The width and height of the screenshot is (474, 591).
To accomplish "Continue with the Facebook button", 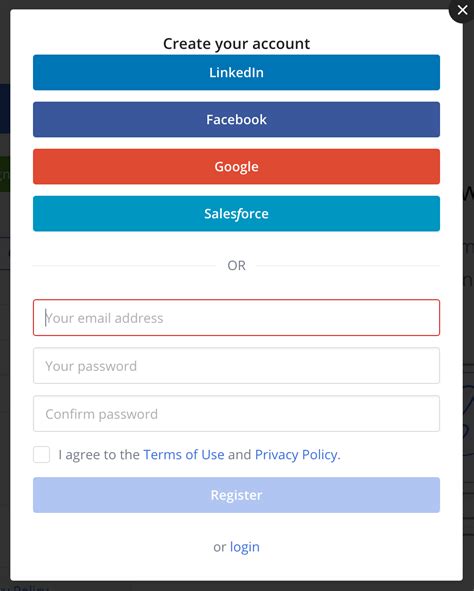I will click(236, 119).
